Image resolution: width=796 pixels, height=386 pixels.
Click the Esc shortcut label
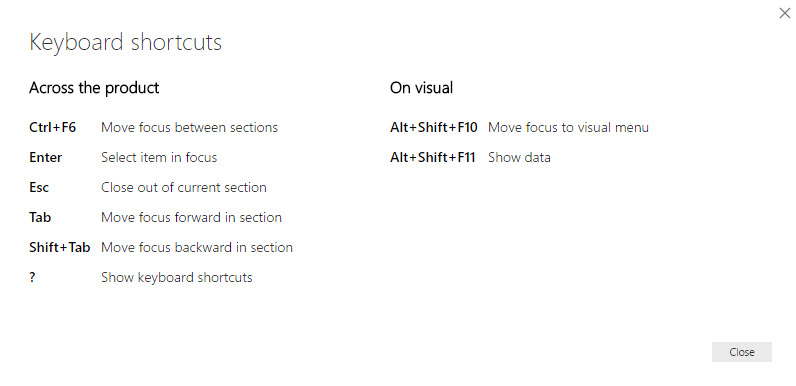click(39, 187)
